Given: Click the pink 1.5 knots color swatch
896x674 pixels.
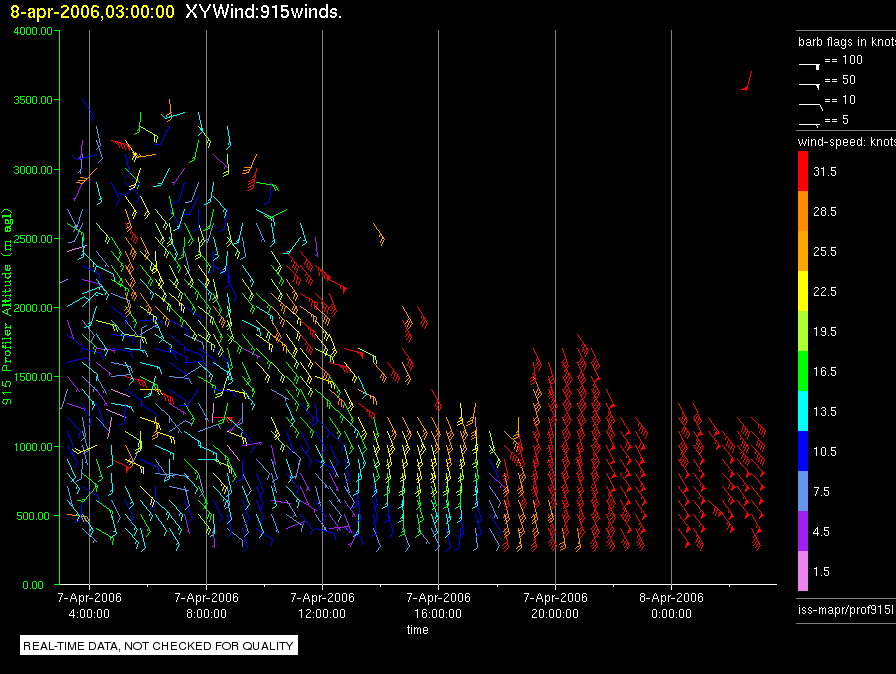Looking at the screenshot, I should (x=803, y=571).
